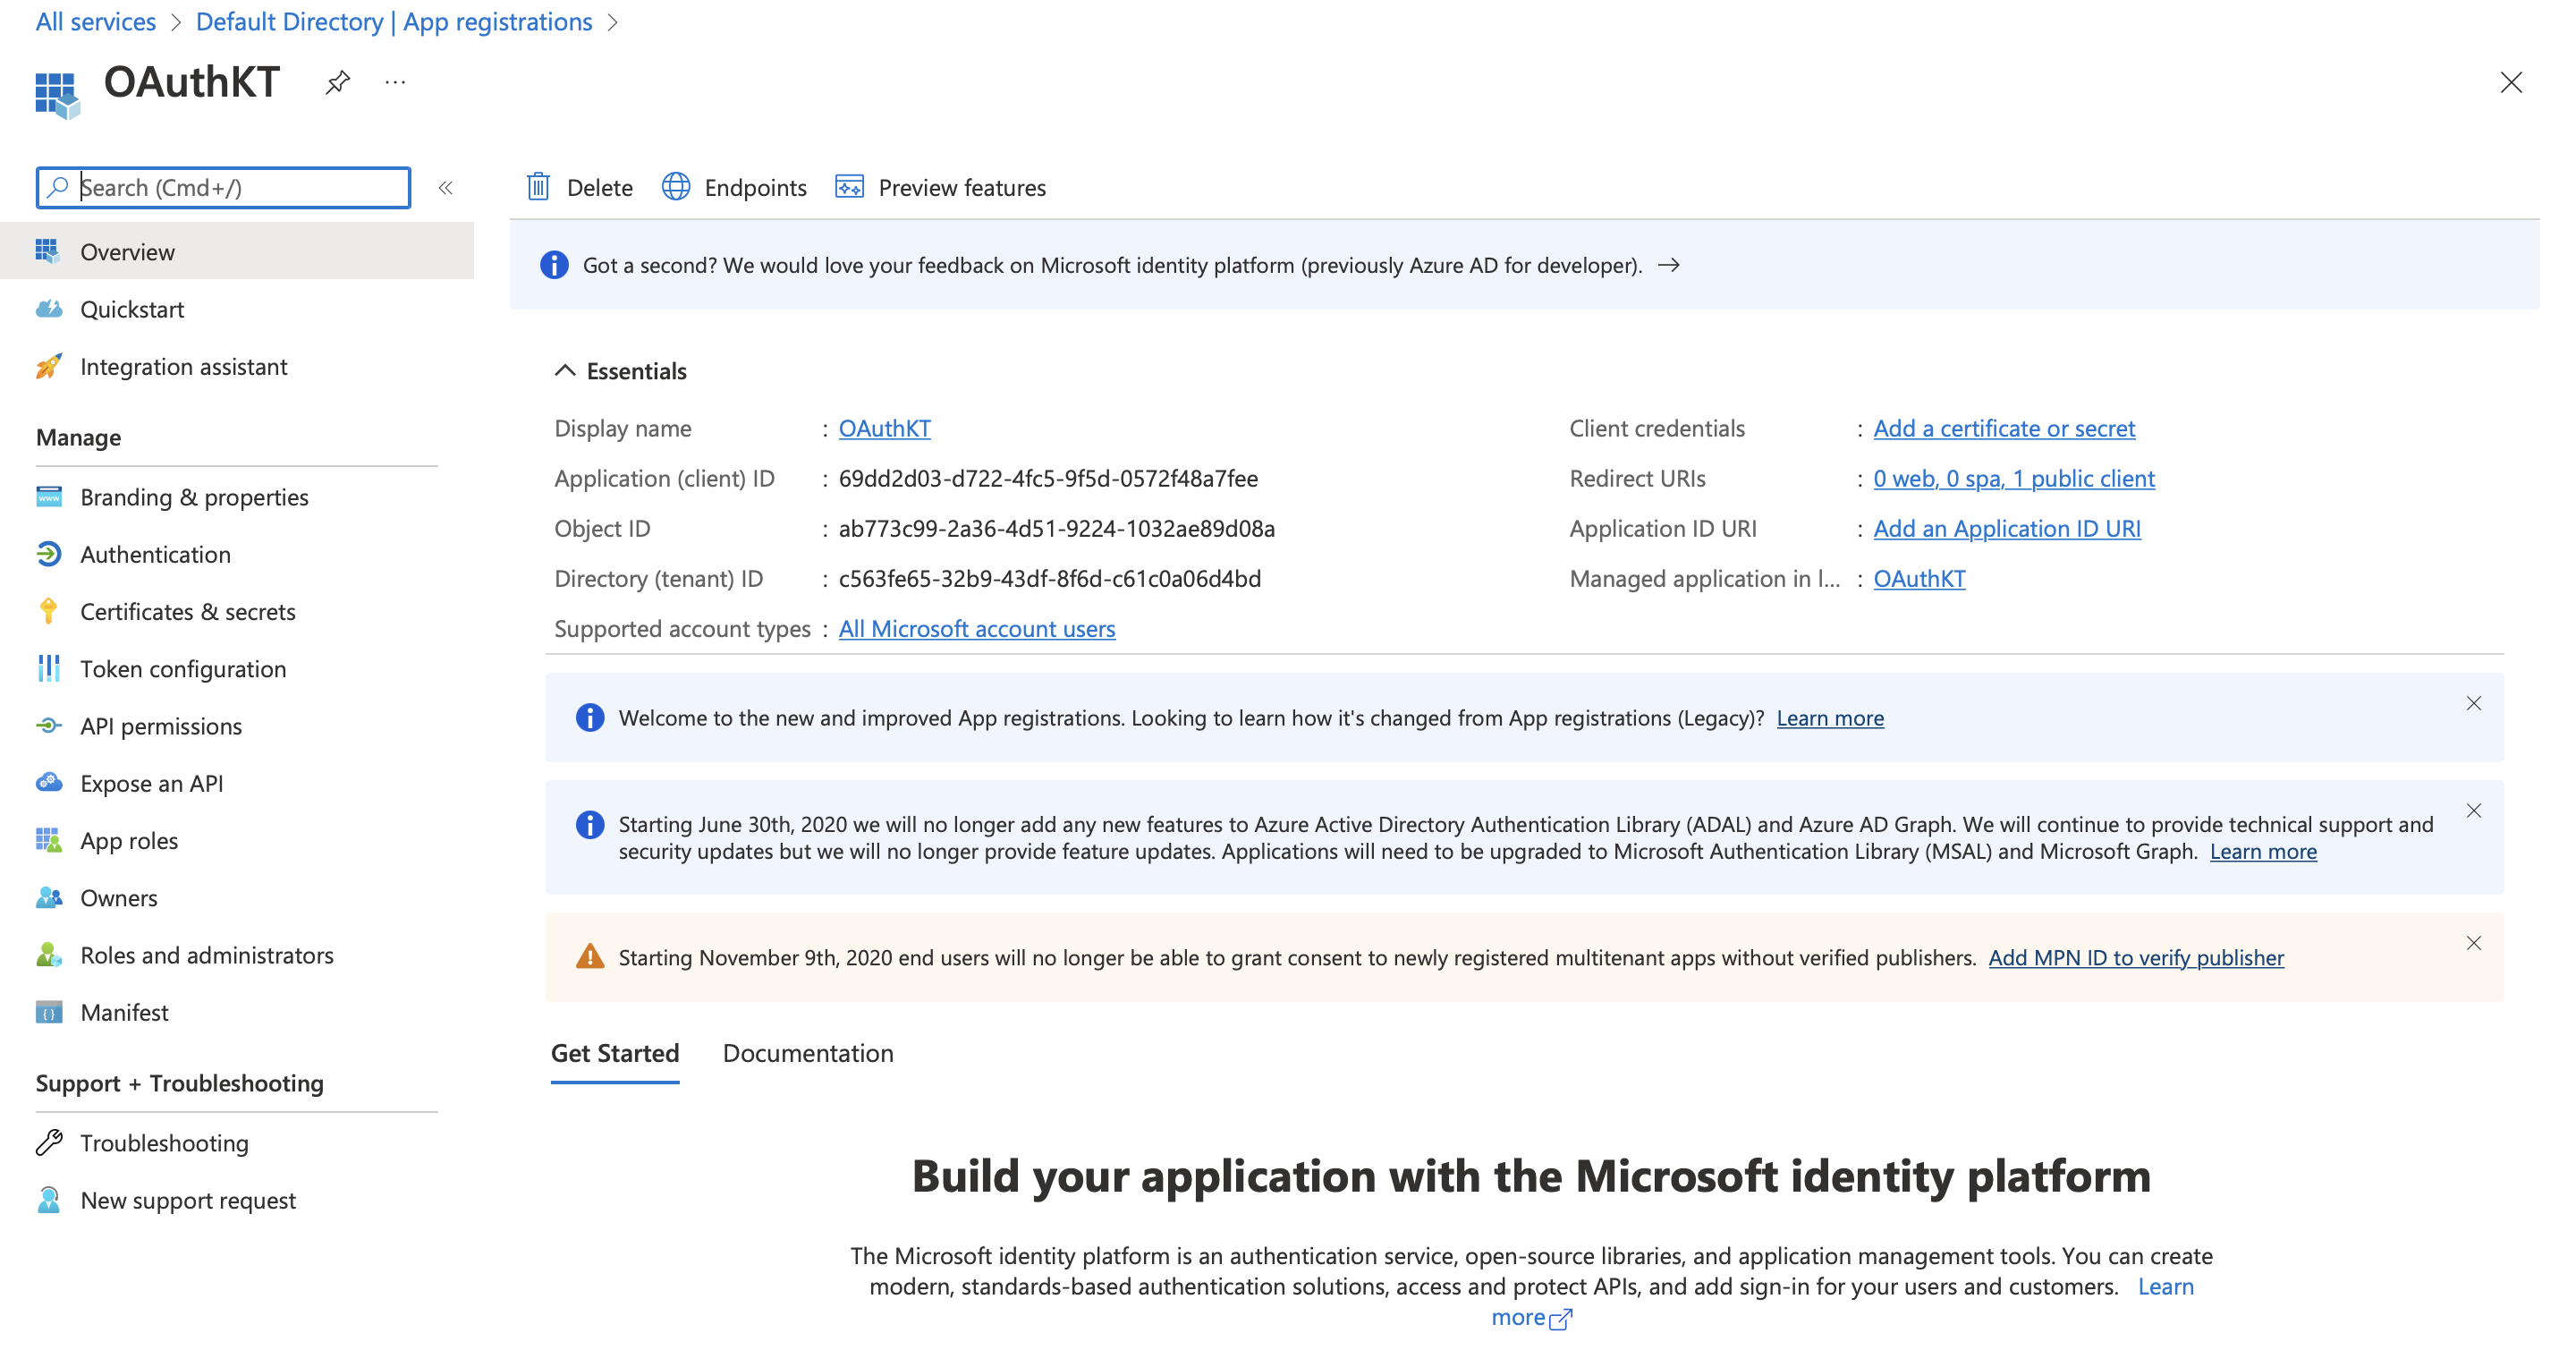Switch to the Documentation tab
The image size is (2576, 1367).
coord(808,1053)
